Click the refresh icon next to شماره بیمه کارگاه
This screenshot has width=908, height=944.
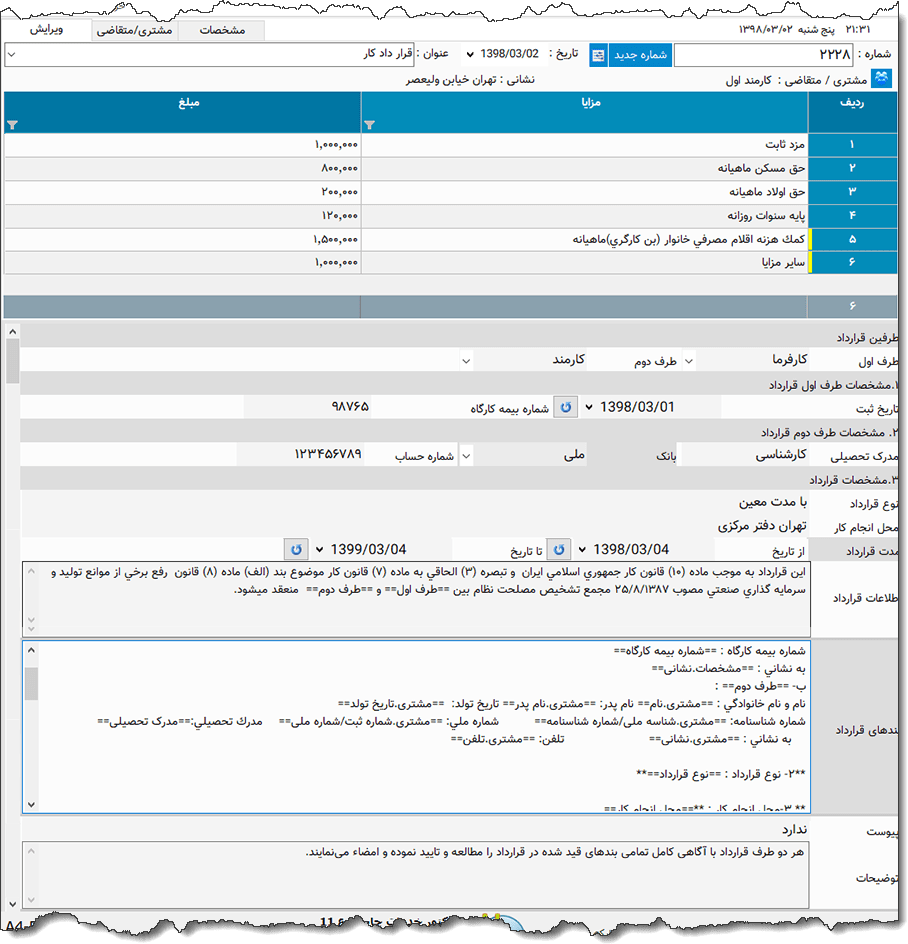tap(566, 406)
